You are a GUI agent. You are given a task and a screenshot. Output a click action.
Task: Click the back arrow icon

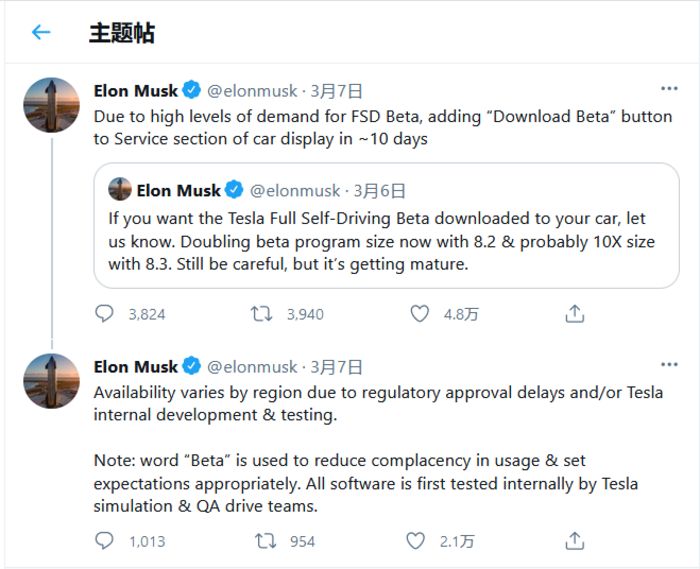[41, 32]
